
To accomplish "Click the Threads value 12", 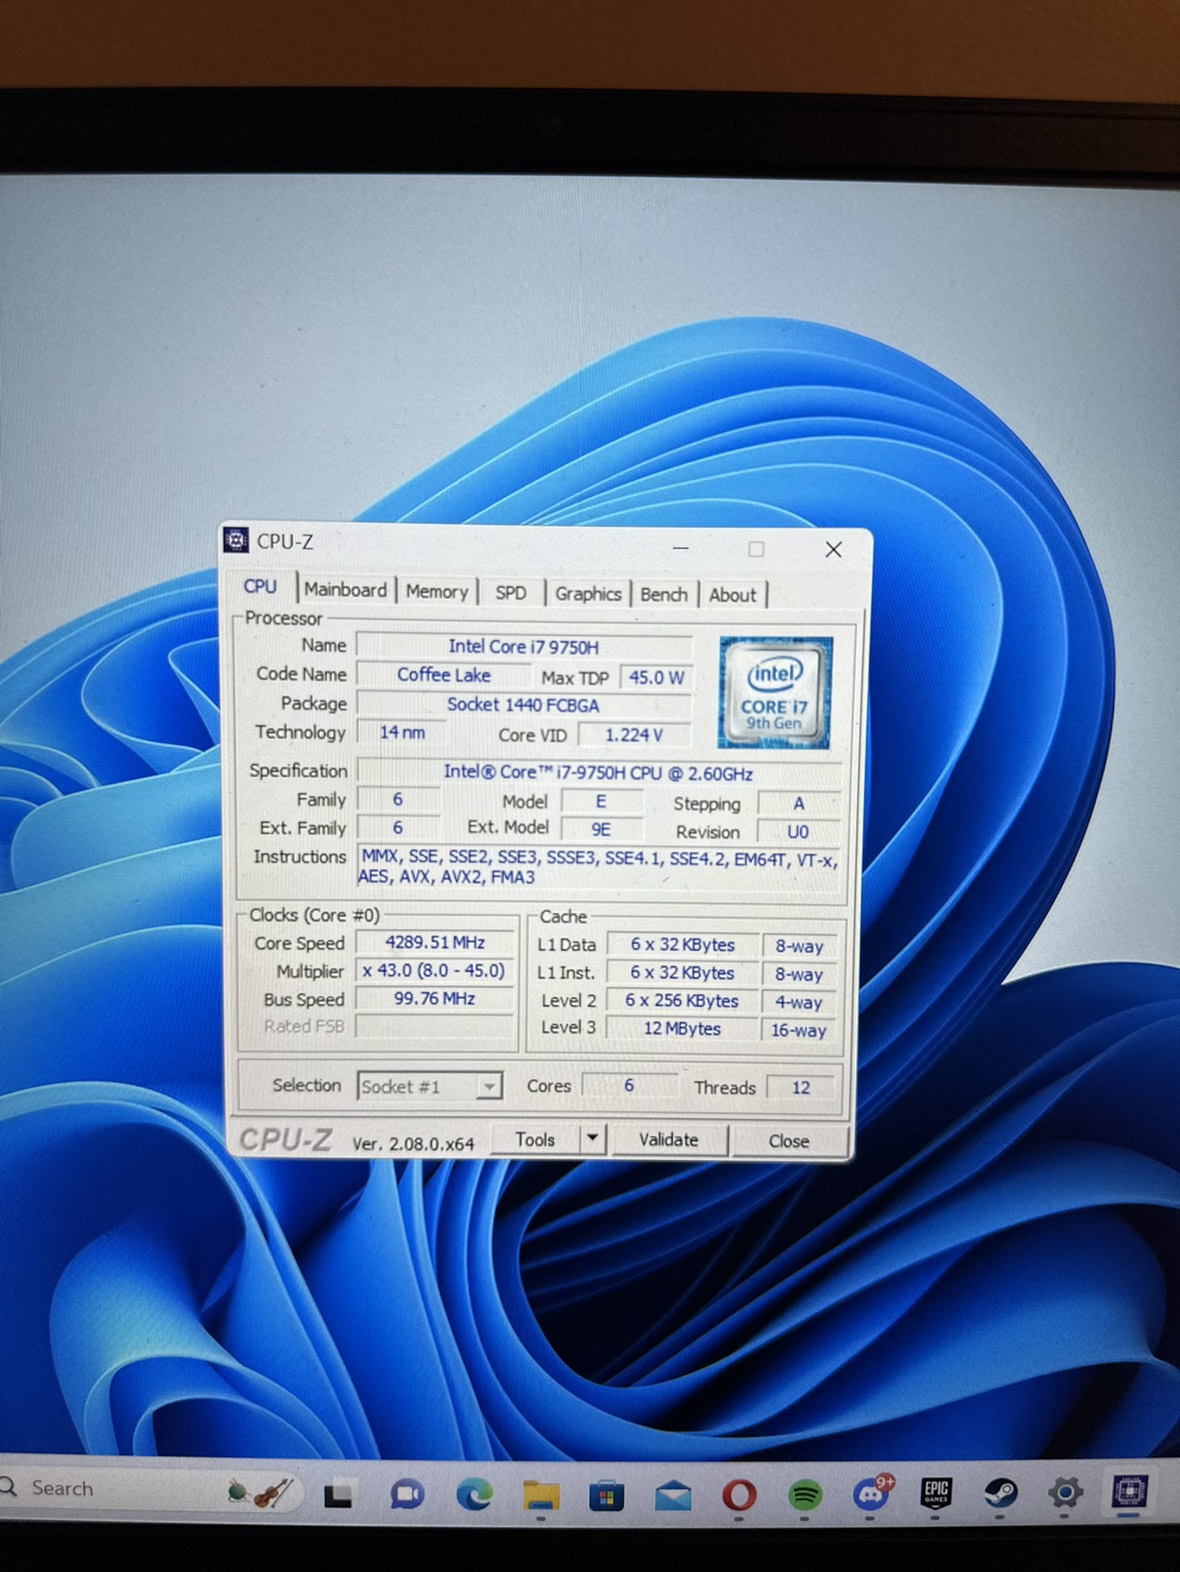I will (801, 1087).
